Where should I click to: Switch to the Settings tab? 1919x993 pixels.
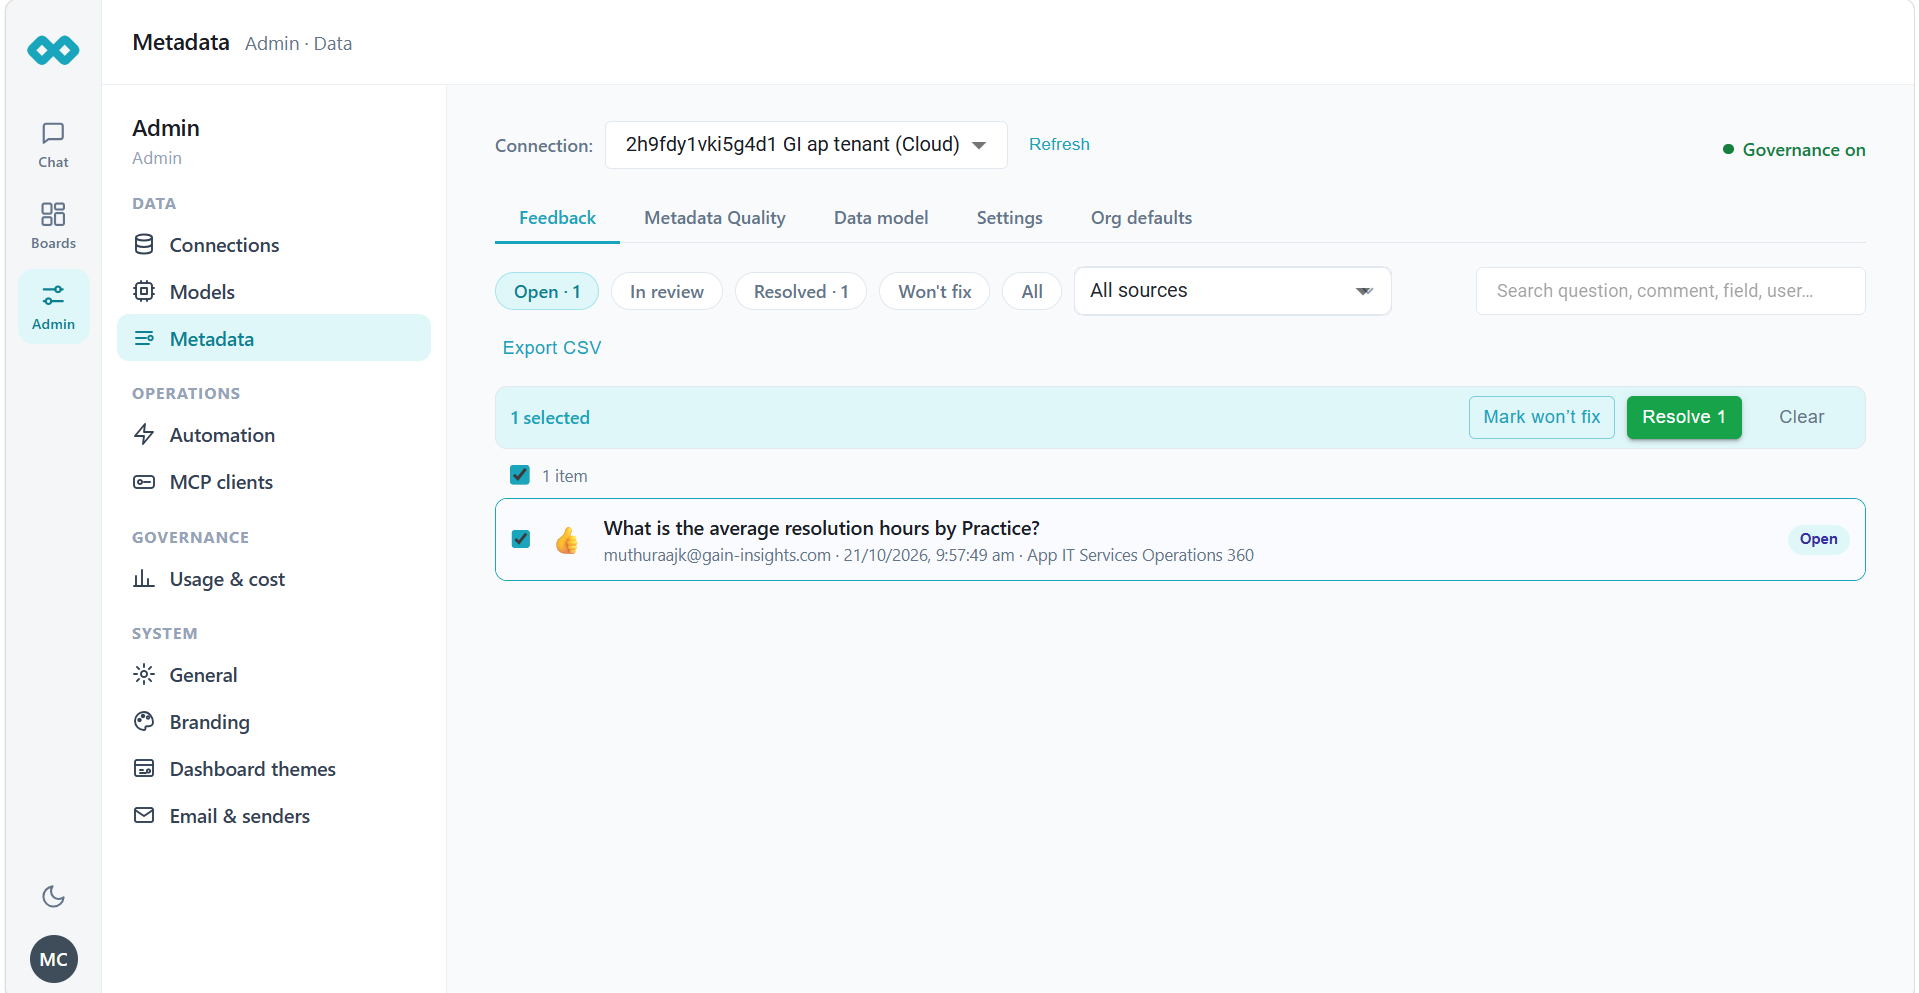point(1009,218)
